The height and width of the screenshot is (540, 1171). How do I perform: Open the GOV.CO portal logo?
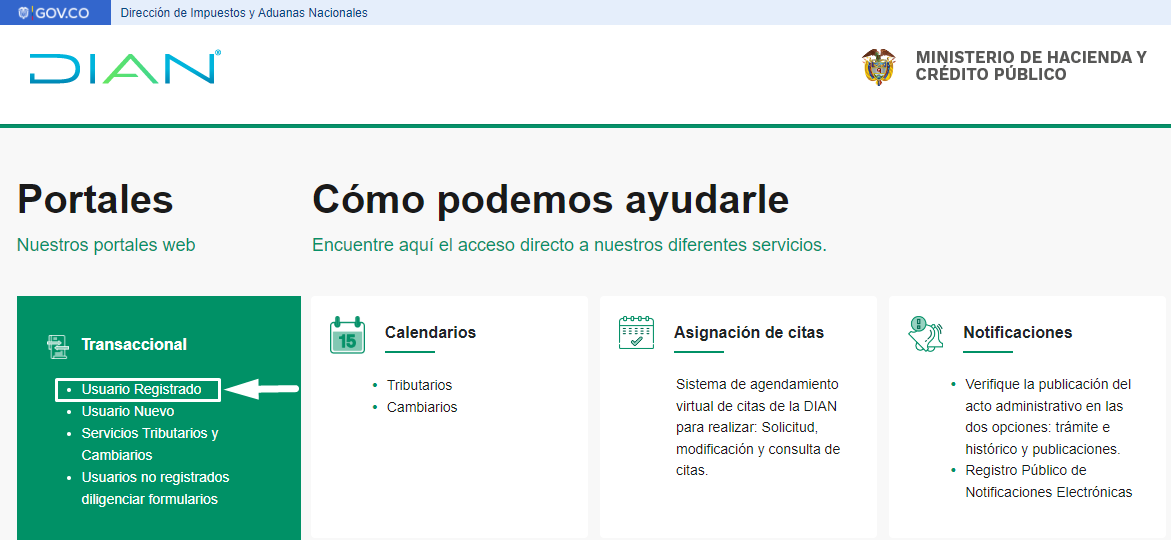53,13
